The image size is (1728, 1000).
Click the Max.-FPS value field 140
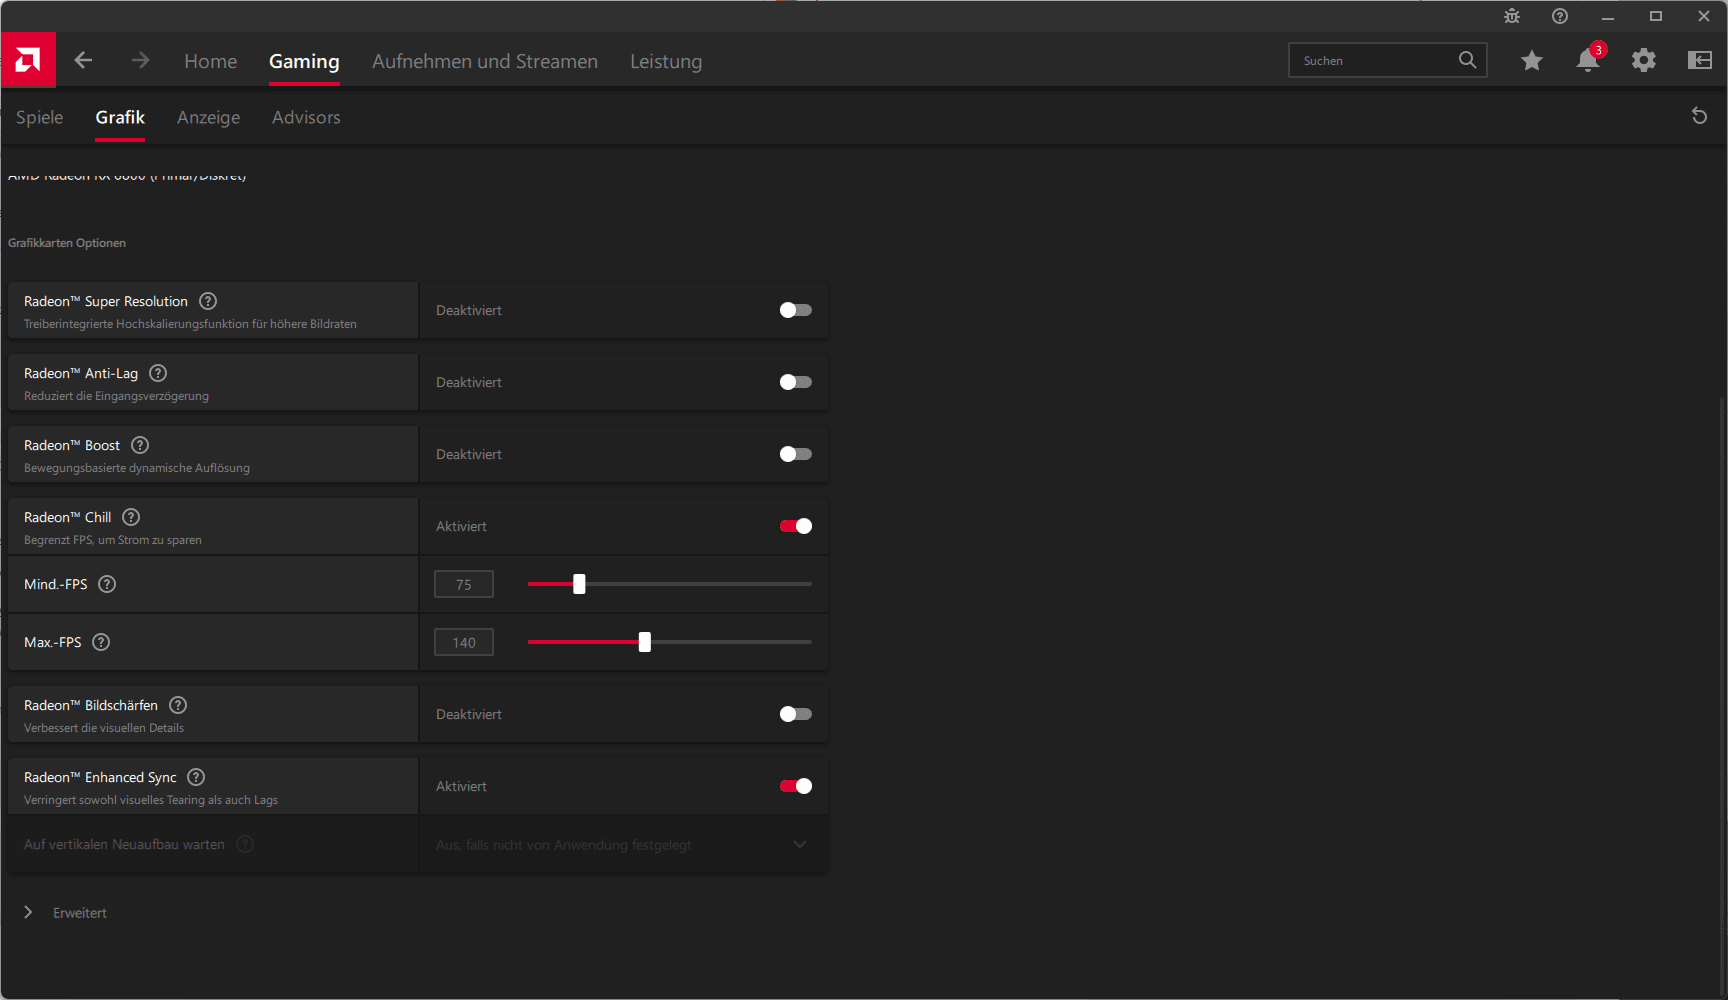pyautogui.click(x=464, y=642)
